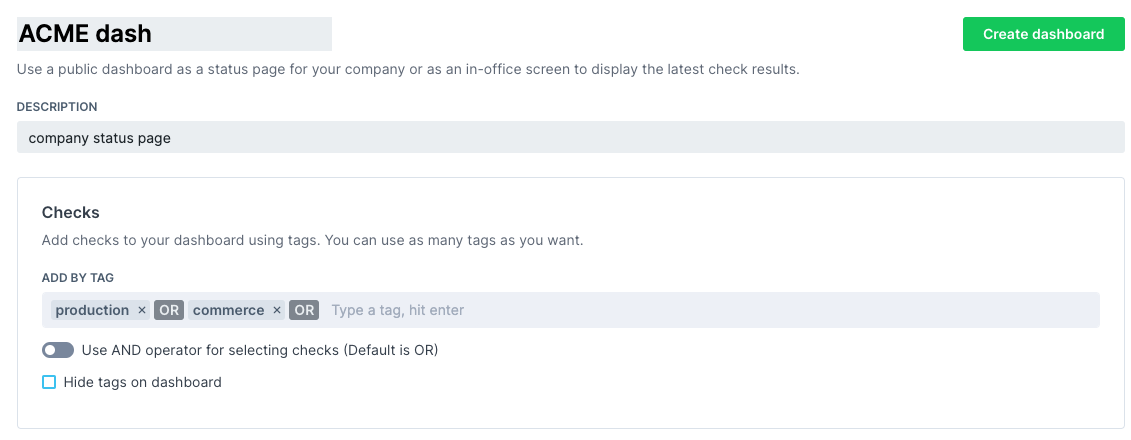Focus the description field 'company status page'
This screenshot has width=1131, height=440.
click(570, 138)
